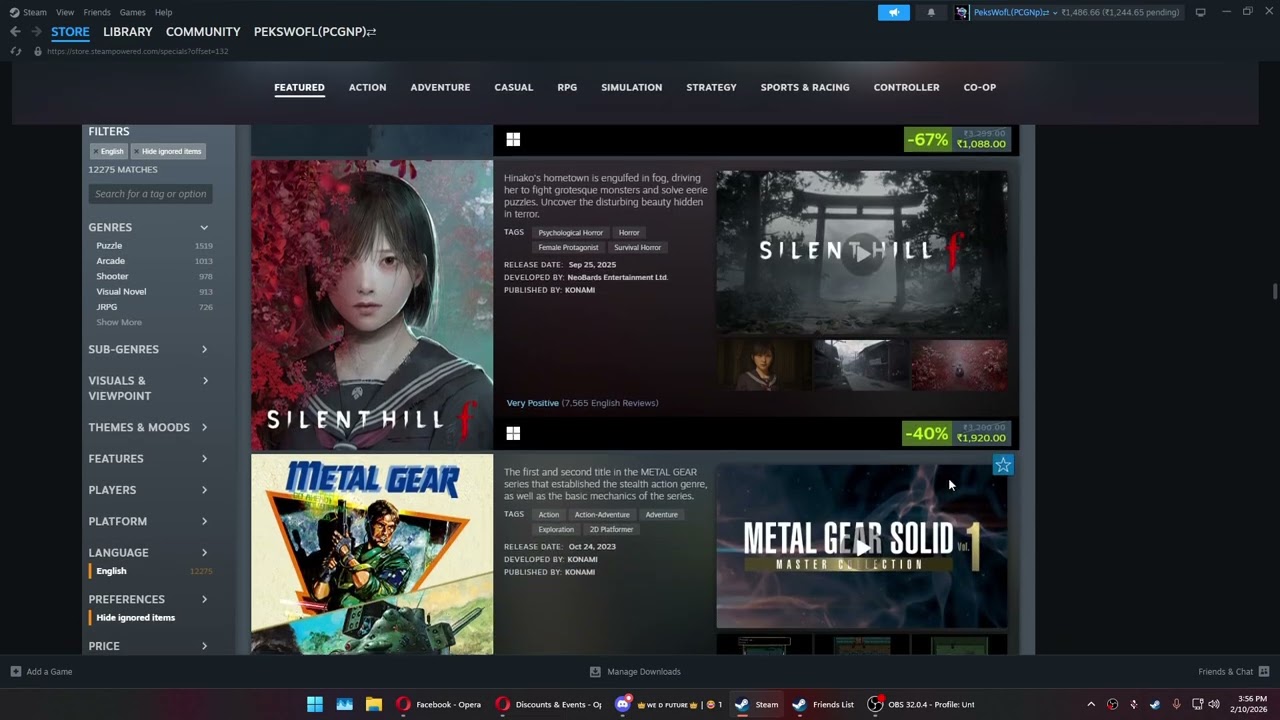This screenshot has width=1280, height=720.
Task: Go forward with the right arrow
Action: click(35, 32)
